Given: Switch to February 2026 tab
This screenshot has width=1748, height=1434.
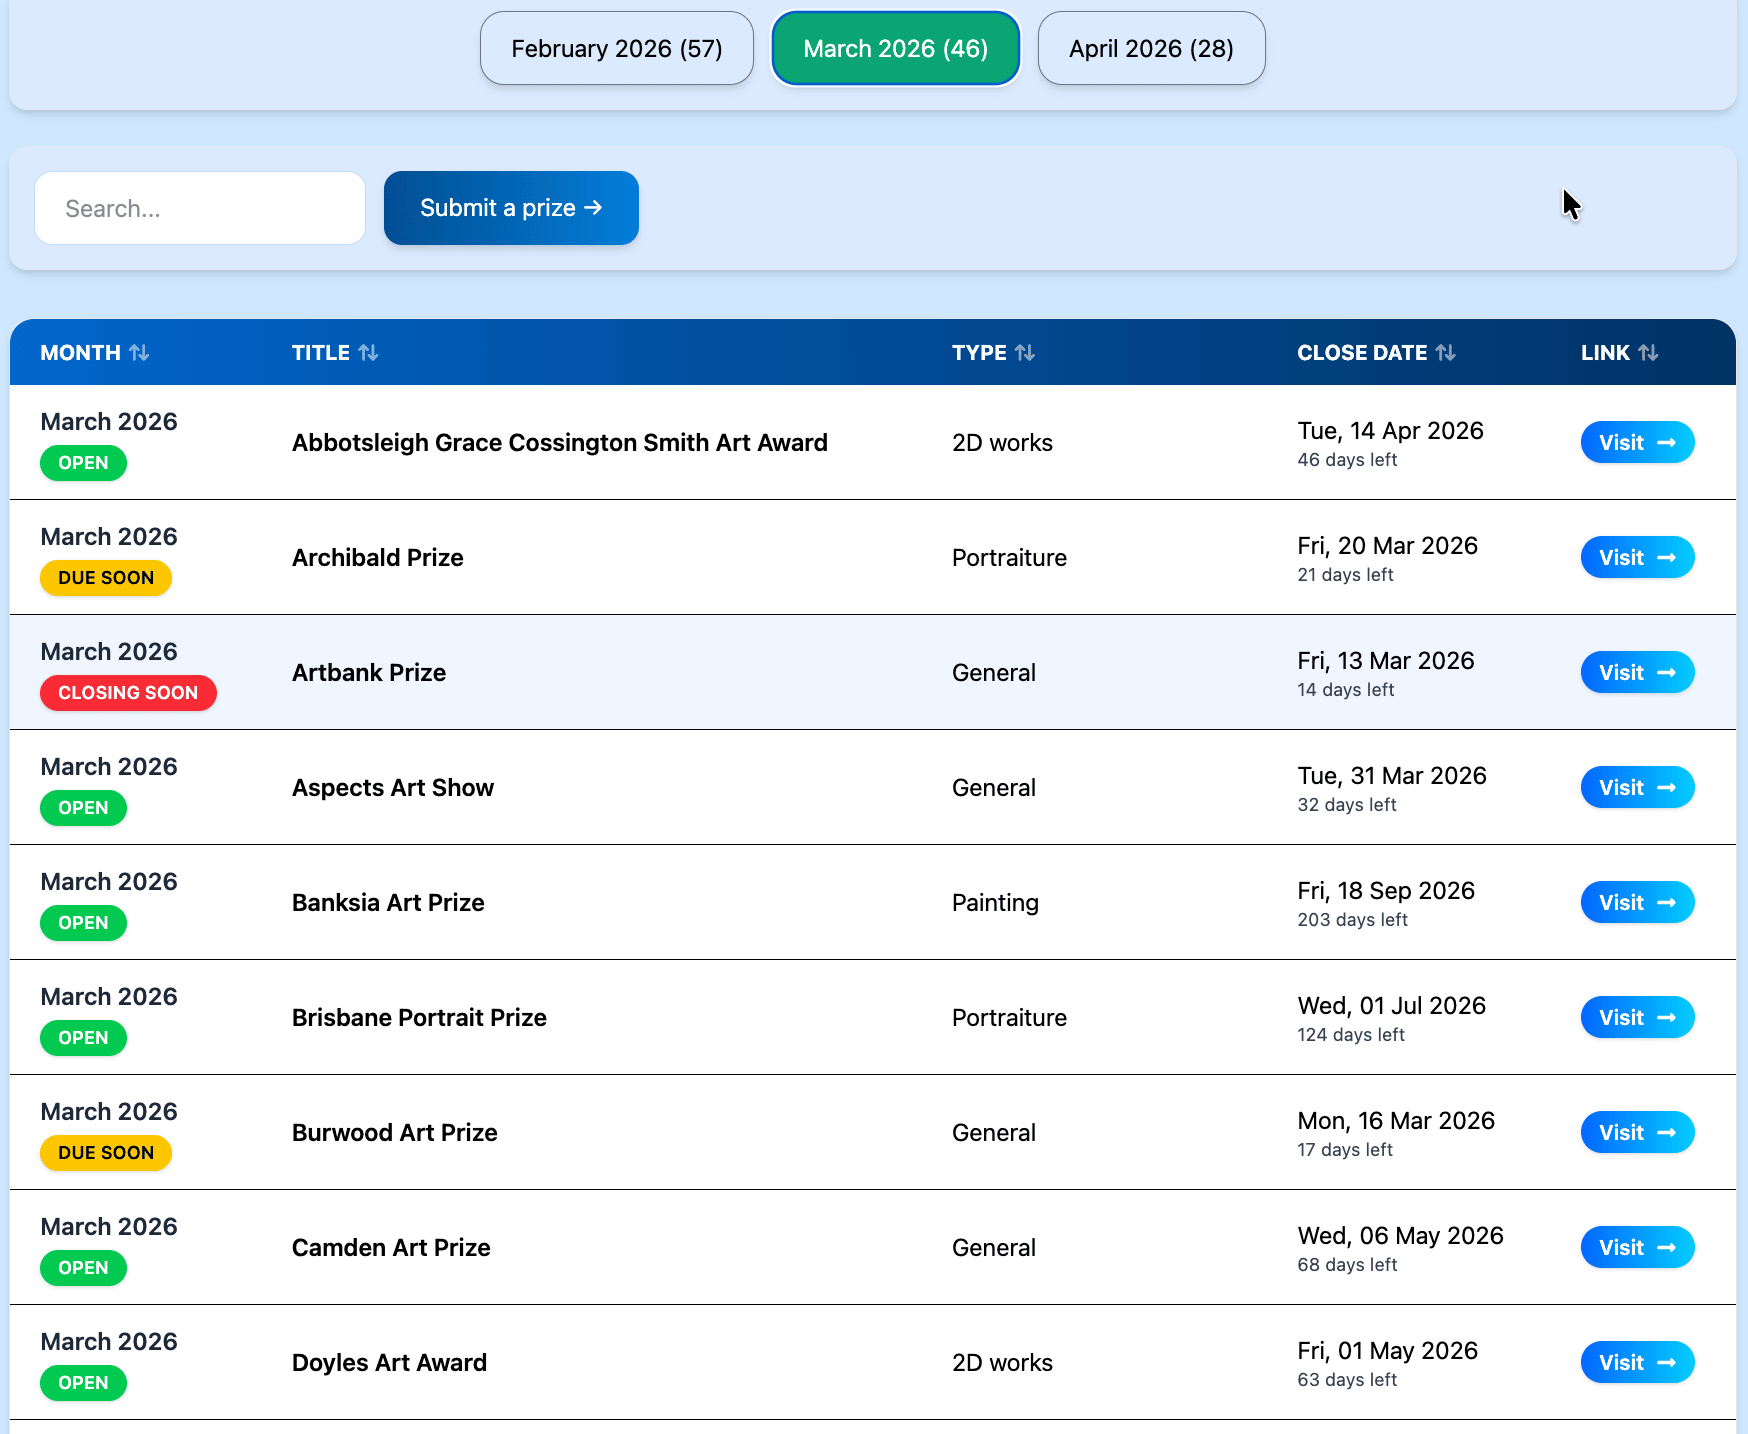Looking at the screenshot, I should 616,49.
